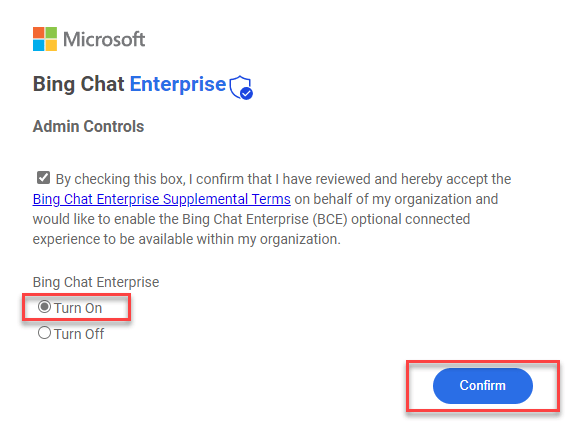Uncheck the supplemental terms acceptance checkbox
The width and height of the screenshot is (576, 440).
click(43, 178)
